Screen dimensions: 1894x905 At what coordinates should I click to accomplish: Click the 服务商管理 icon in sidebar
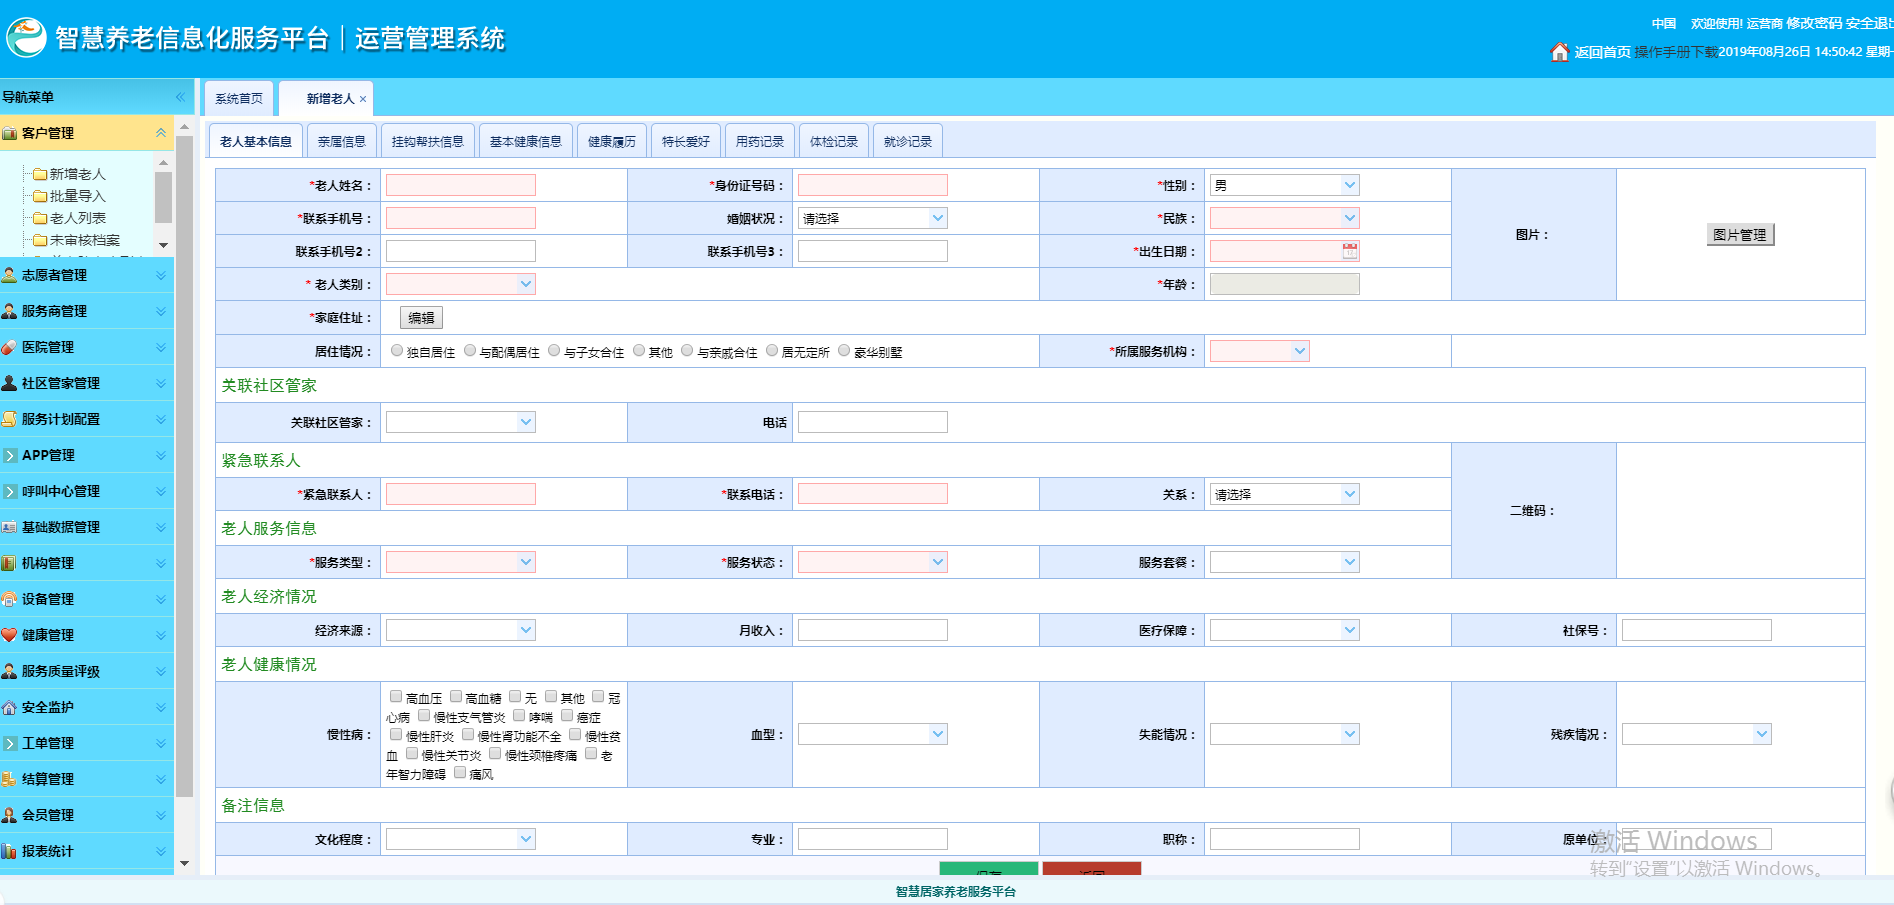pos(10,311)
